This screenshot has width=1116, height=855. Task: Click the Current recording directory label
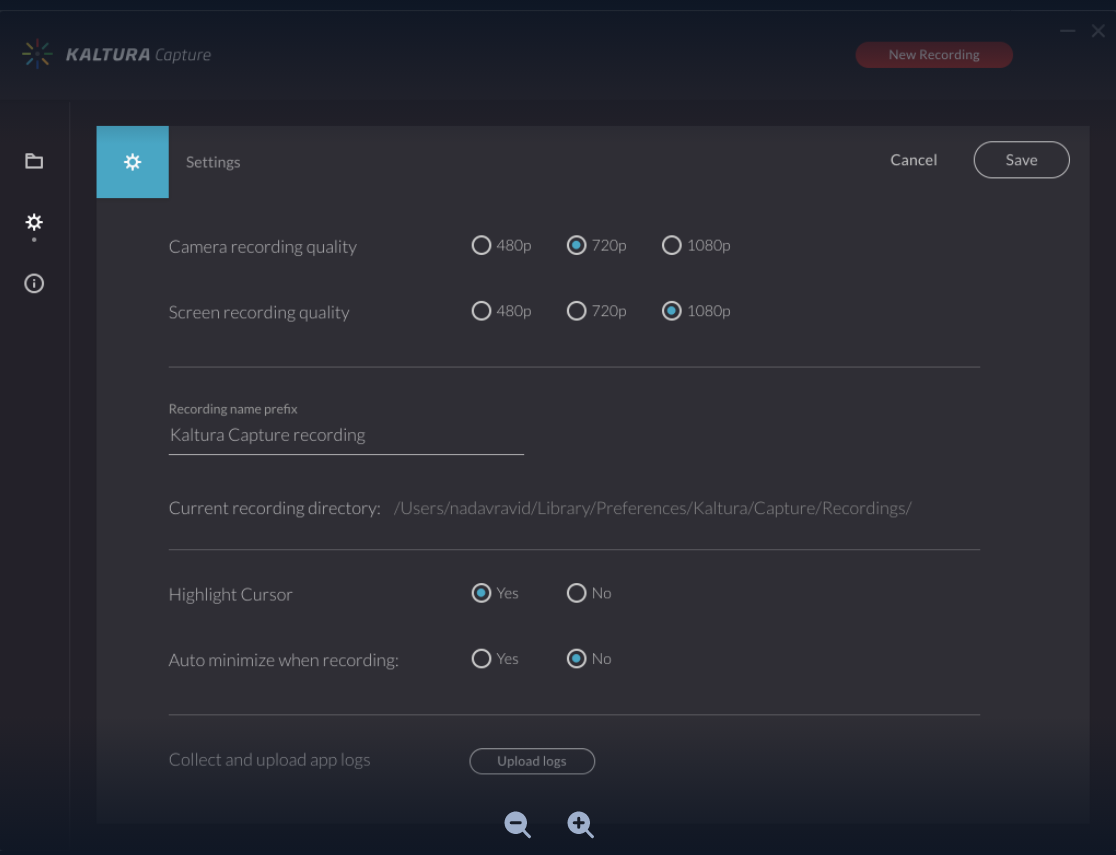coord(275,508)
